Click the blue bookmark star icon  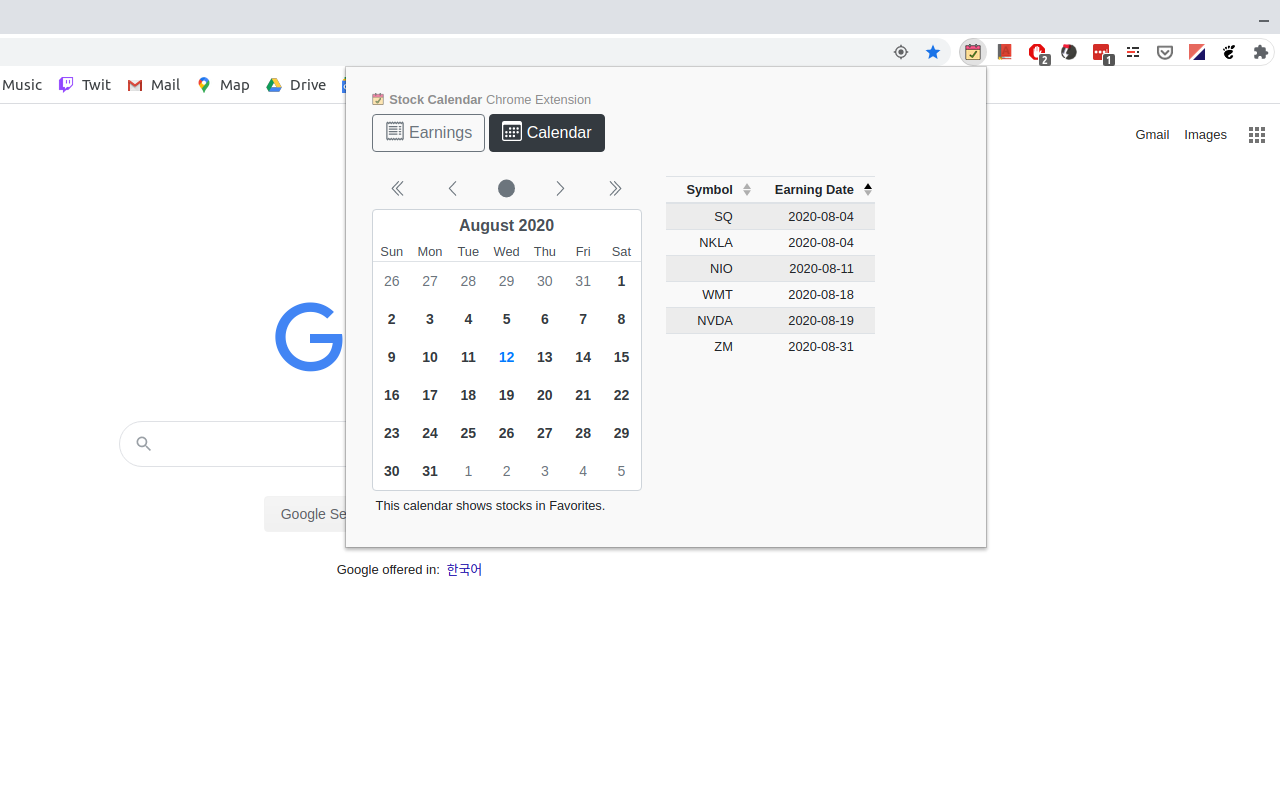tap(933, 52)
